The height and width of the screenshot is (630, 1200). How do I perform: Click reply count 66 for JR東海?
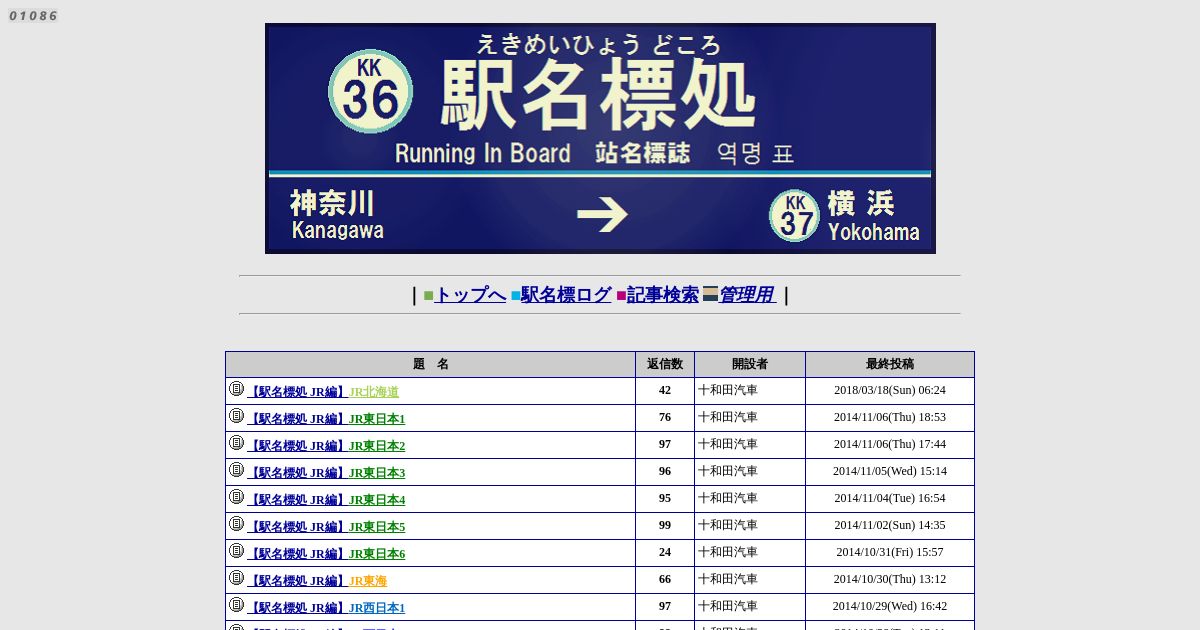coord(665,580)
